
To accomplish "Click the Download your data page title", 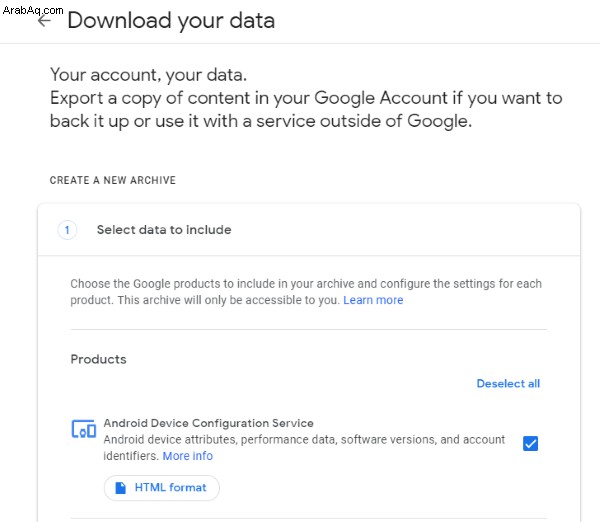I will tap(171, 21).
